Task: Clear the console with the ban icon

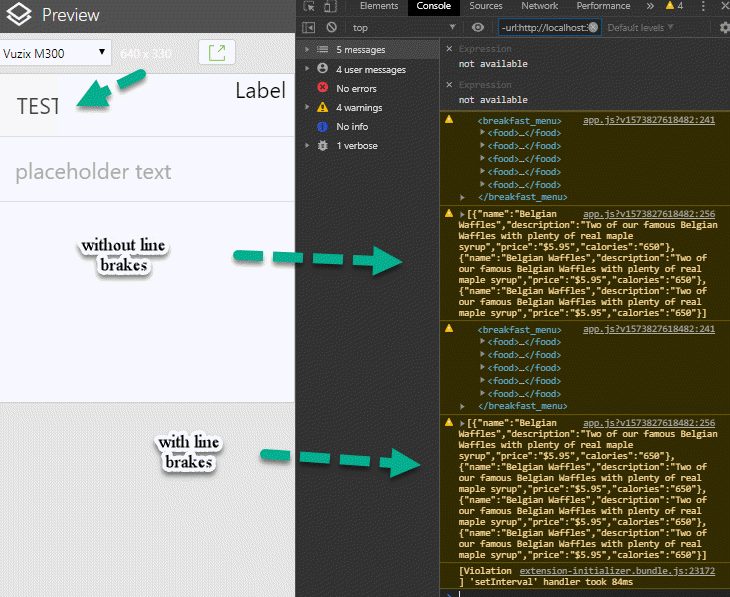Action: 331,28
